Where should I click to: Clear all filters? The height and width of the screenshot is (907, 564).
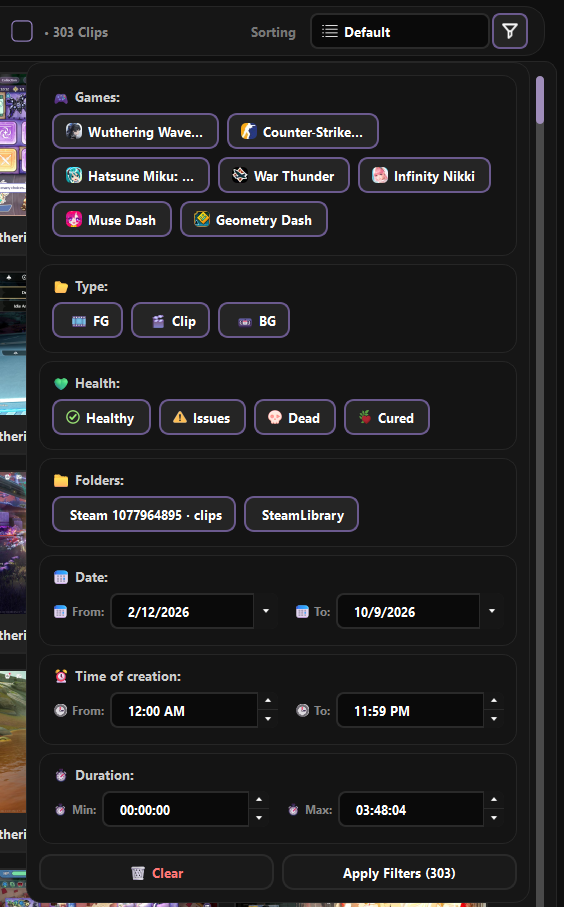tap(156, 872)
